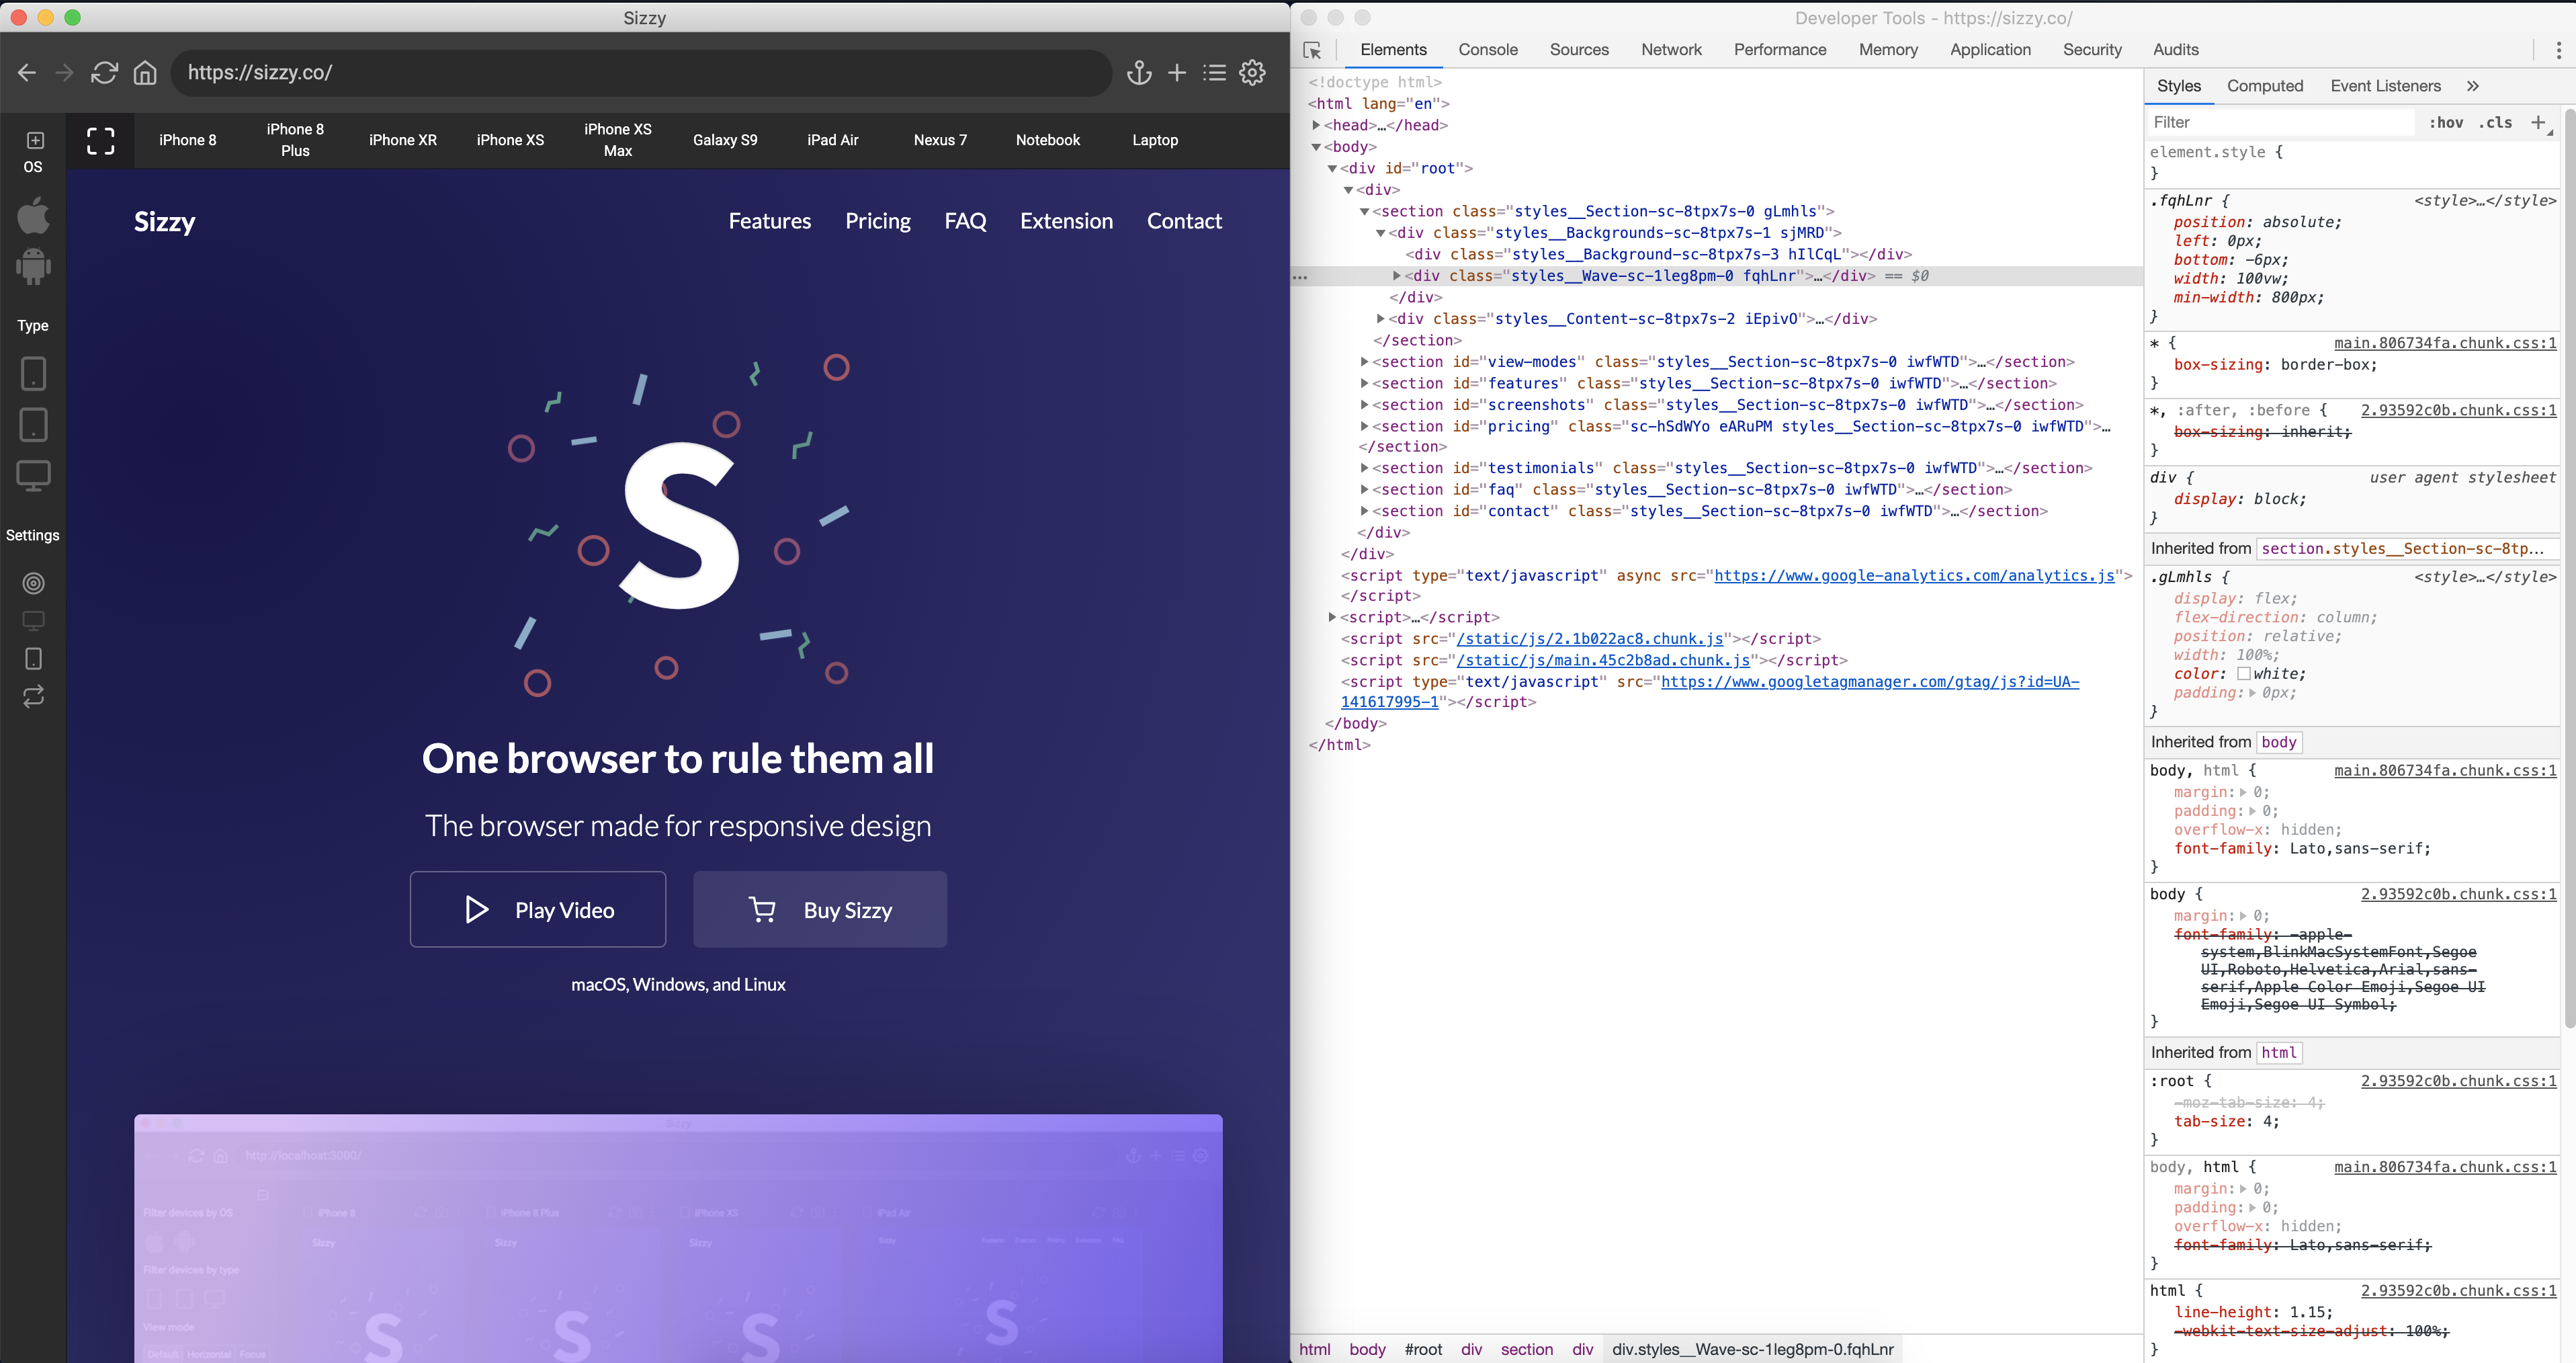This screenshot has height=1363, width=2576.
Task: Expand the head element in DOM tree
Action: (x=1316, y=125)
